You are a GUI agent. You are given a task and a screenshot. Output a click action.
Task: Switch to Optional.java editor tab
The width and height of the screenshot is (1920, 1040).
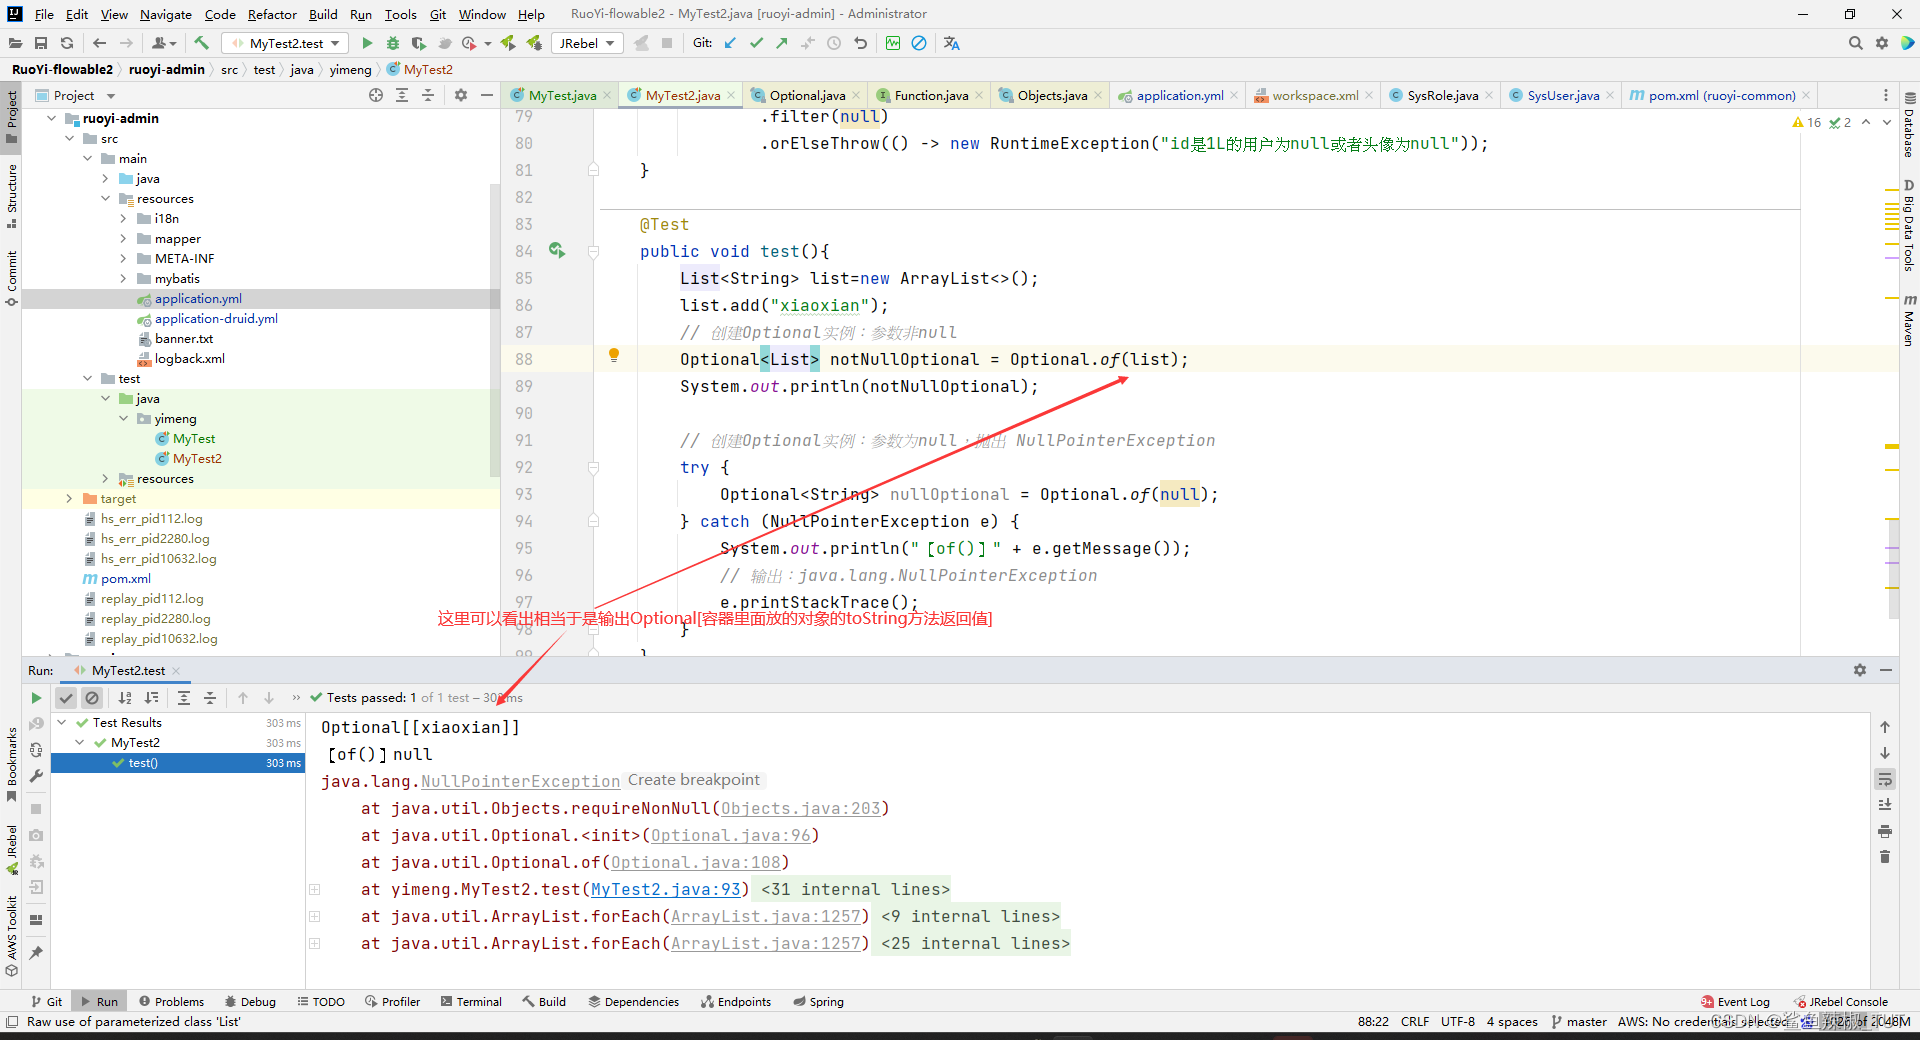pos(806,95)
